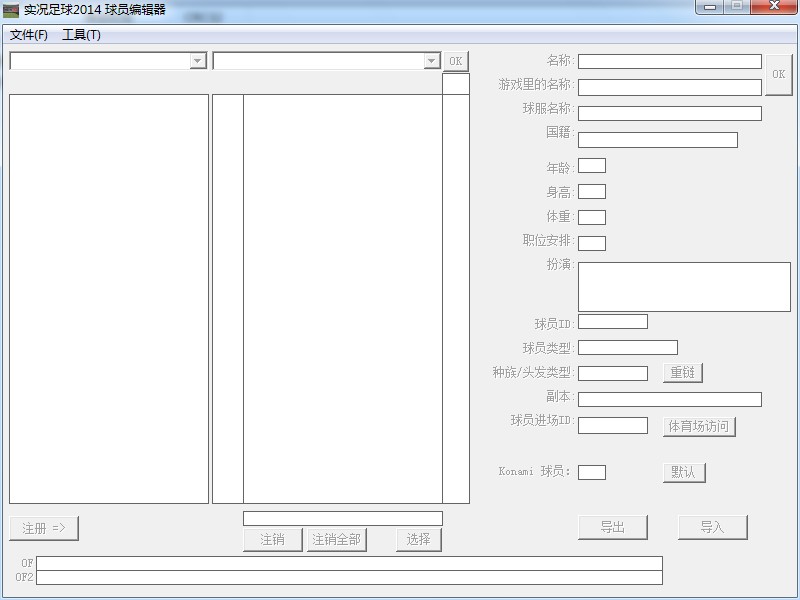Click the small OK button beside the dropdowns

[456, 61]
